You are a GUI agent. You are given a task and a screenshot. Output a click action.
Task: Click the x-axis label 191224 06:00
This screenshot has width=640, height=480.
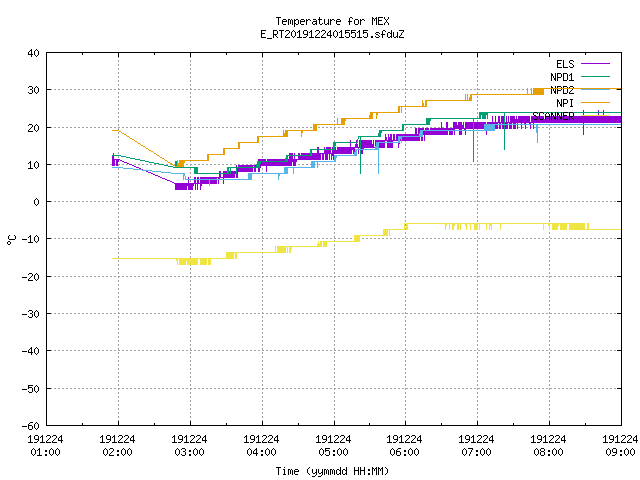[404, 446]
